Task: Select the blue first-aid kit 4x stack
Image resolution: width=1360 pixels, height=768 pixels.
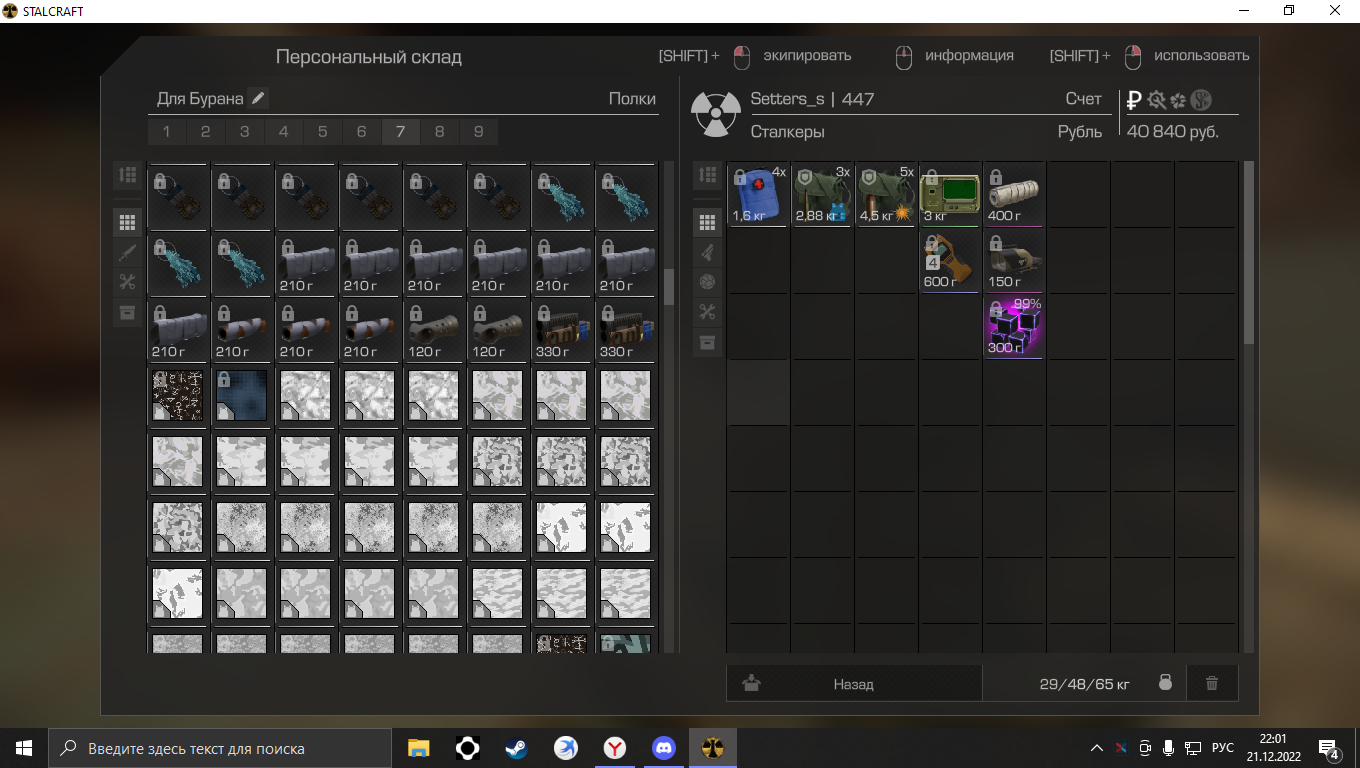Action: click(758, 194)
